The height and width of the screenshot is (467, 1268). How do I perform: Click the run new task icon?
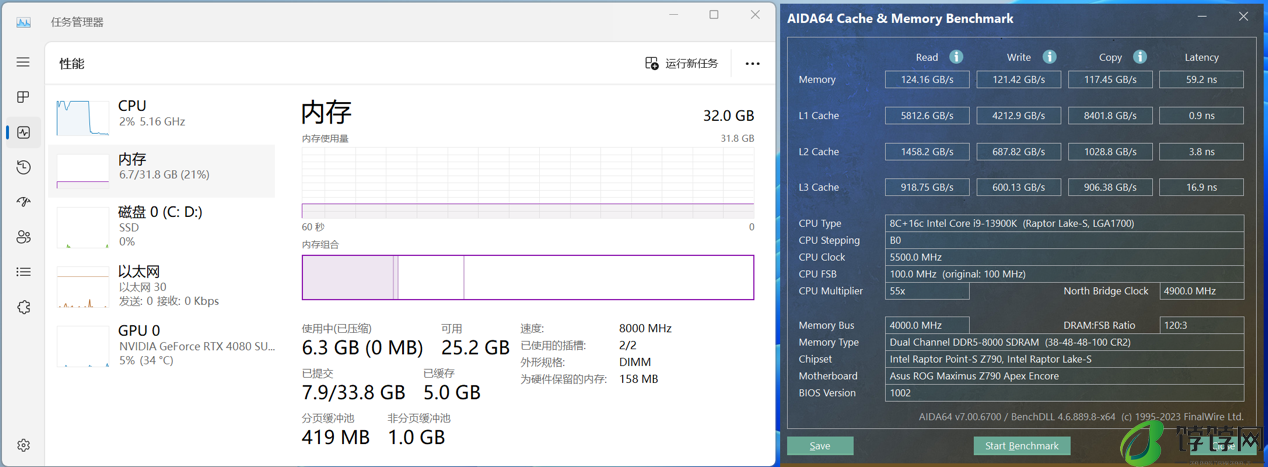click(652, 63)
